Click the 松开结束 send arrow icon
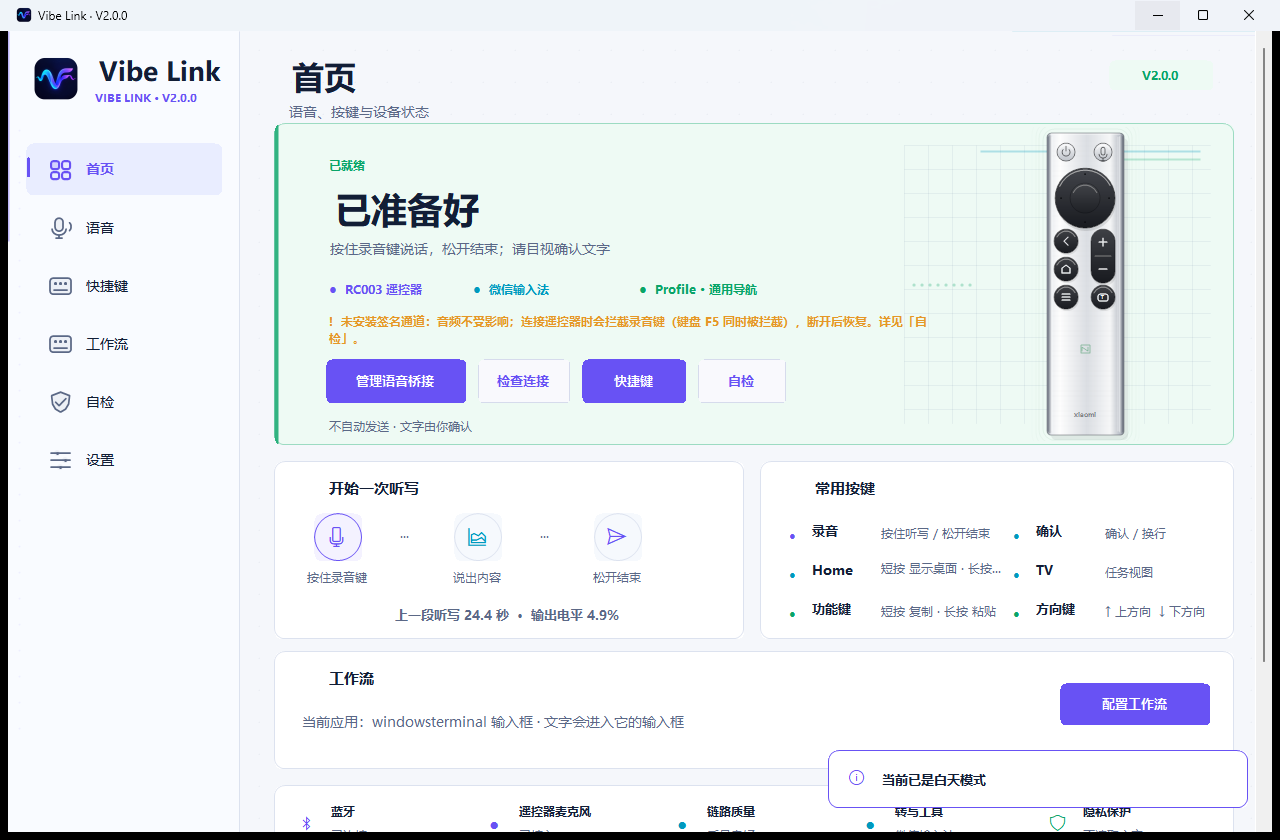The height and width of the screenshot is (840, 1280). click(617, 537)
